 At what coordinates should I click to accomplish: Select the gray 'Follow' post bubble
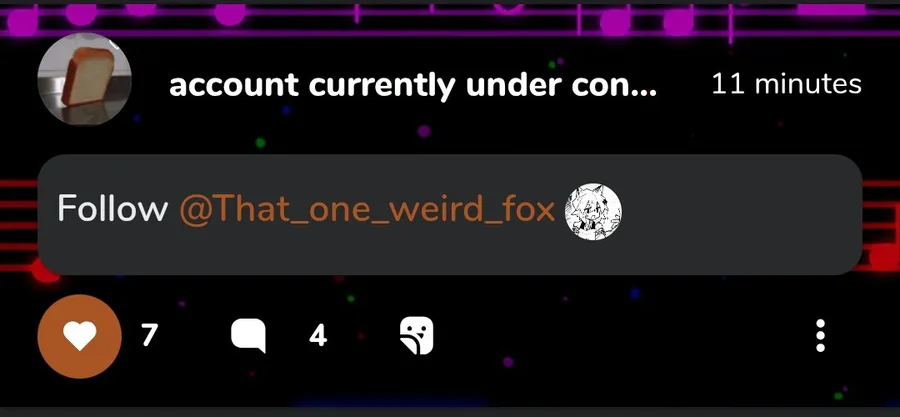tap(450, 215)
